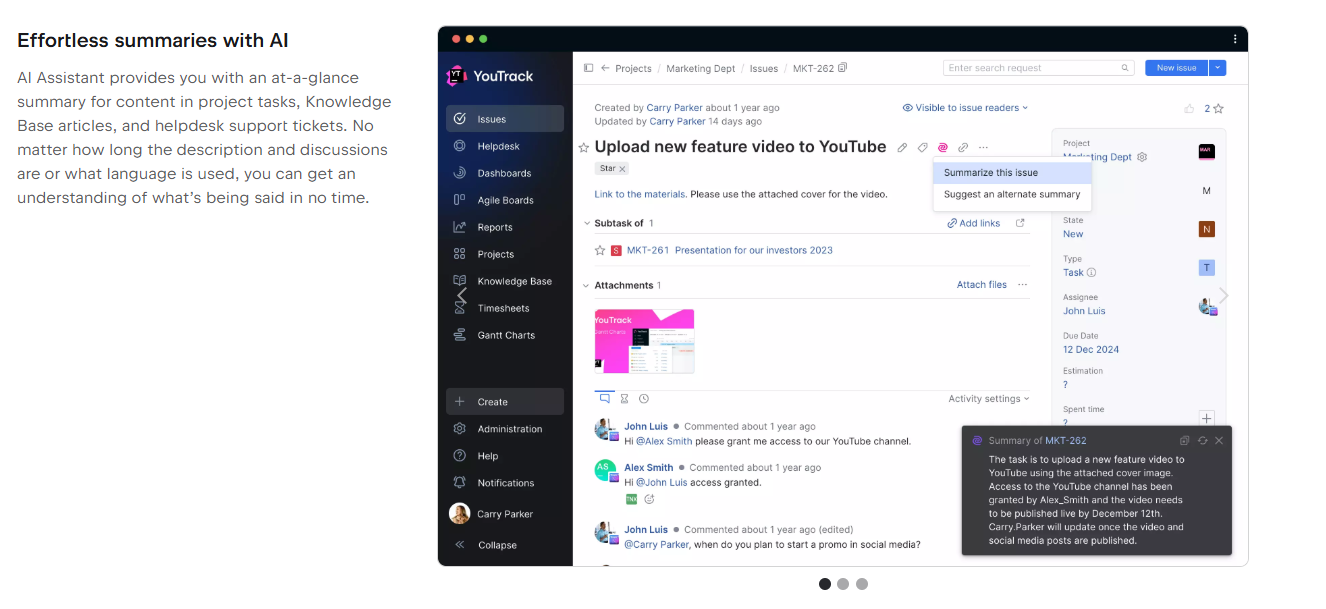Viewport: 1326px width, 609px height.
Task: Open the pink YouTrack attachment thumbnail
Action: click(x=644, y=341)
